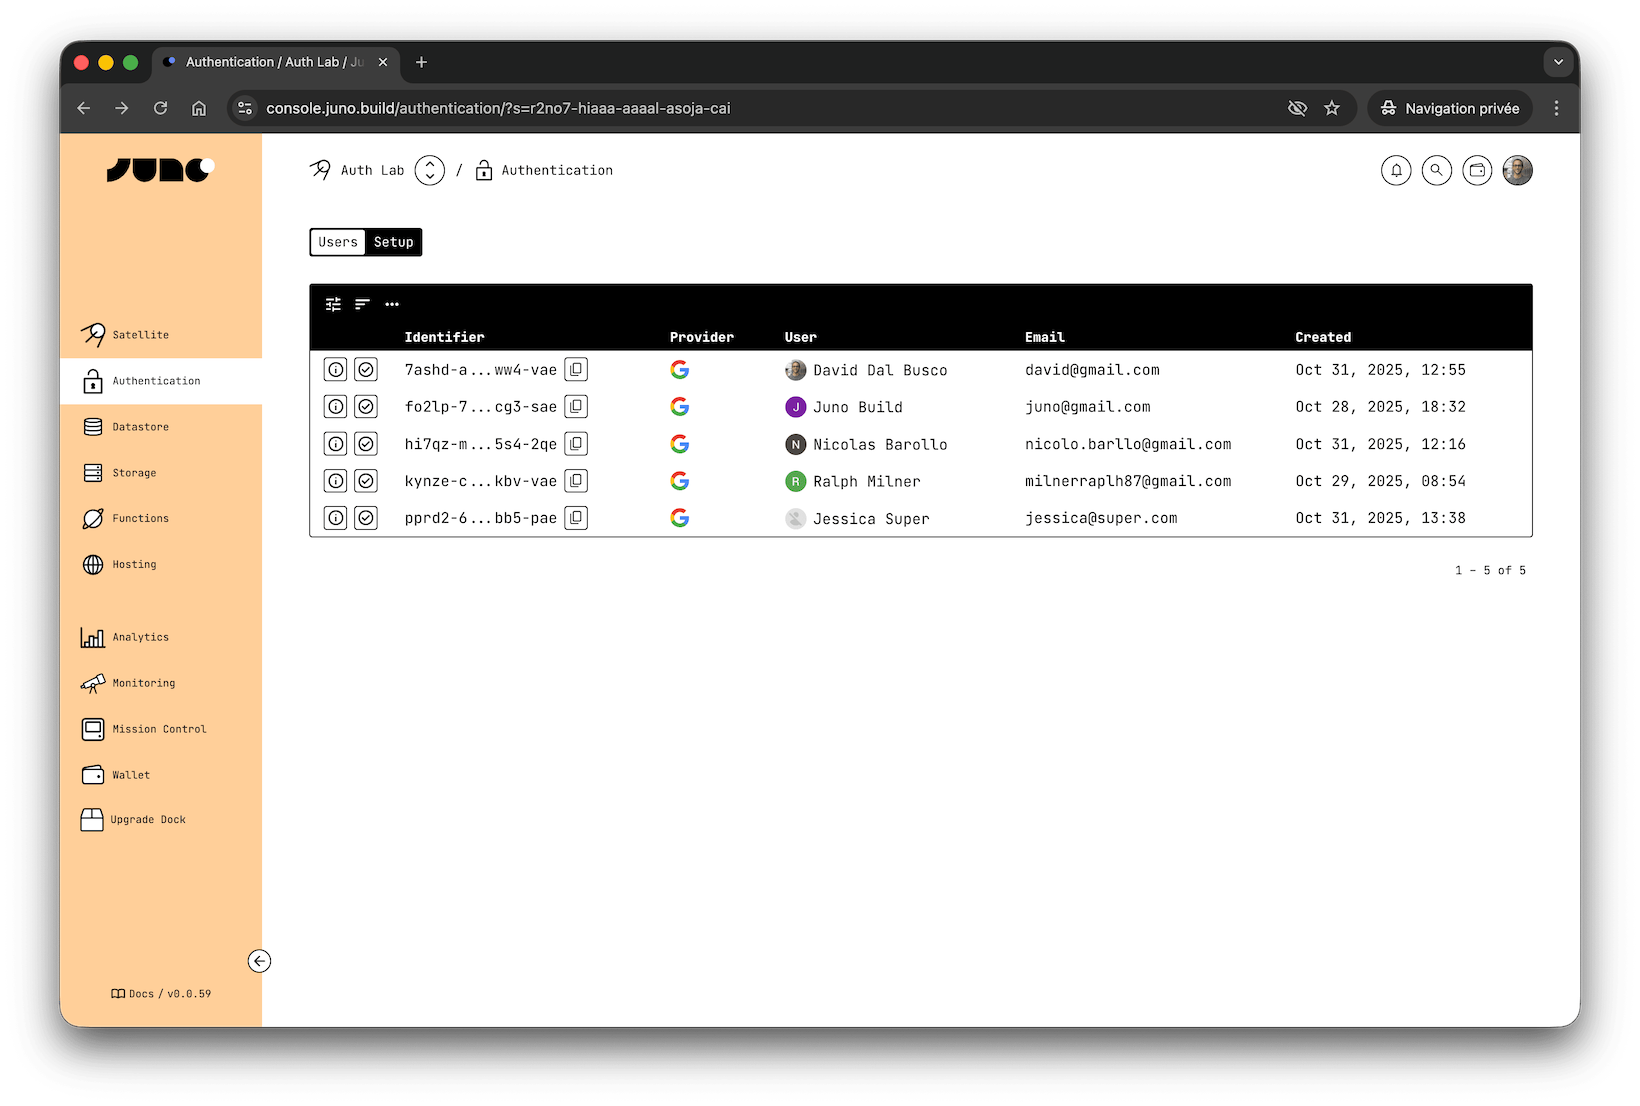Show details for Nicolas Barollo via info icon

coord(335,444)
